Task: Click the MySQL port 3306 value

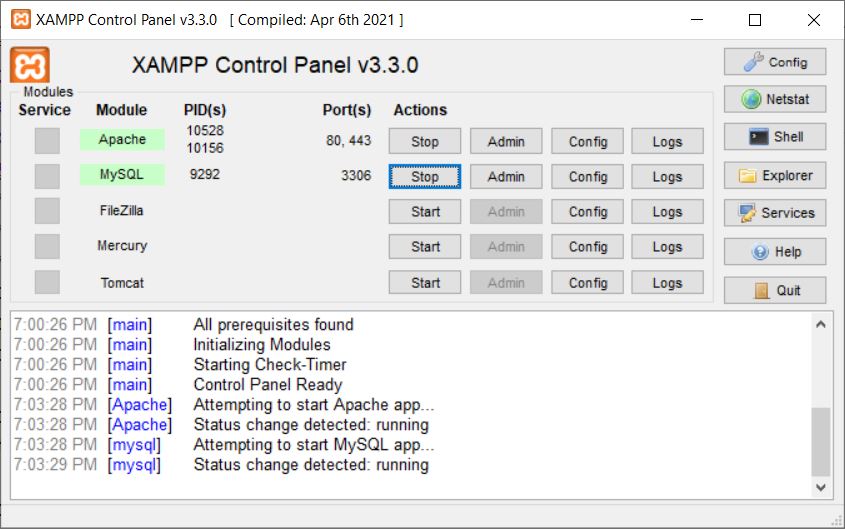Action: (356, 176)
